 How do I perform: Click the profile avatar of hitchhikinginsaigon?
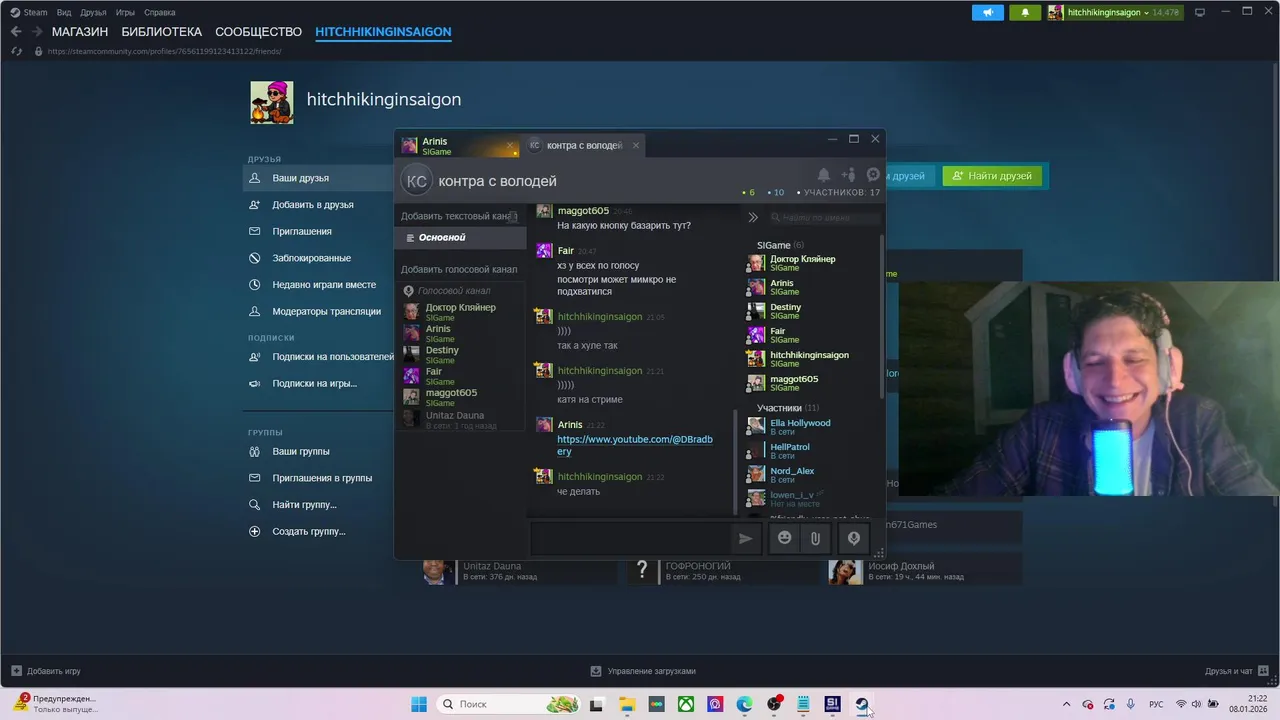[x=272, y=103]
